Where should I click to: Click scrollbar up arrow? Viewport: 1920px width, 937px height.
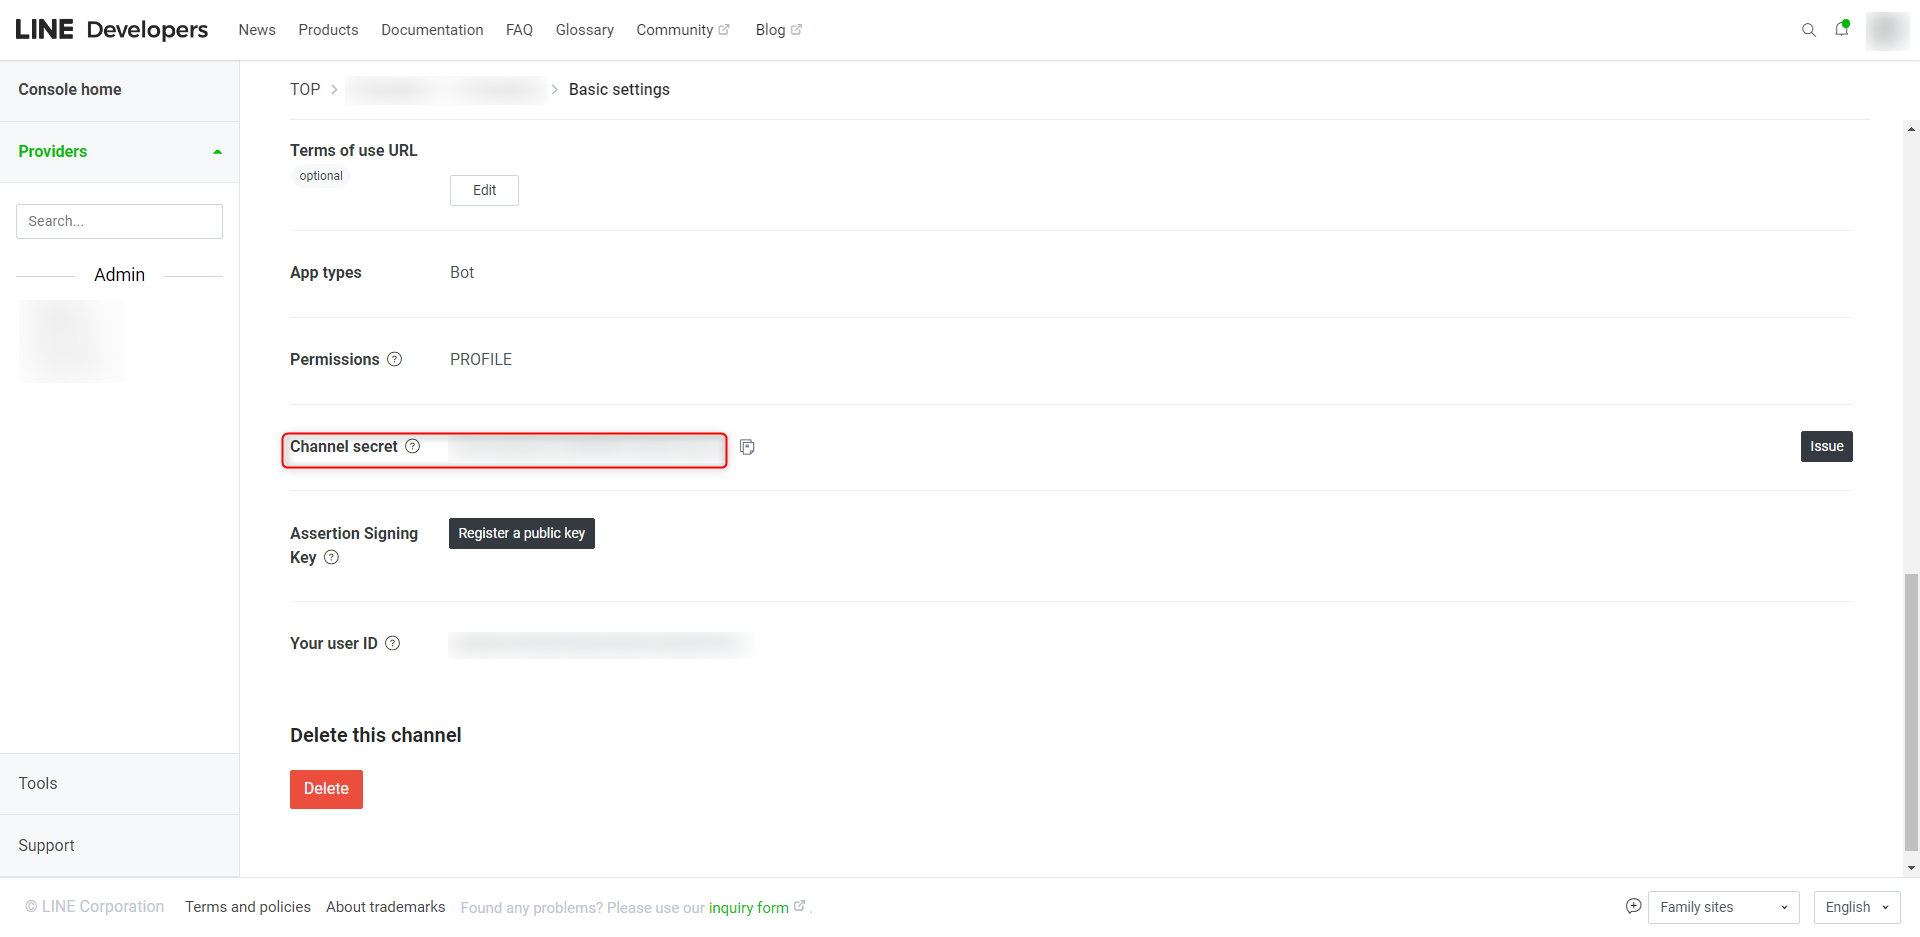pyautogui.click(x=1911, y=129)
